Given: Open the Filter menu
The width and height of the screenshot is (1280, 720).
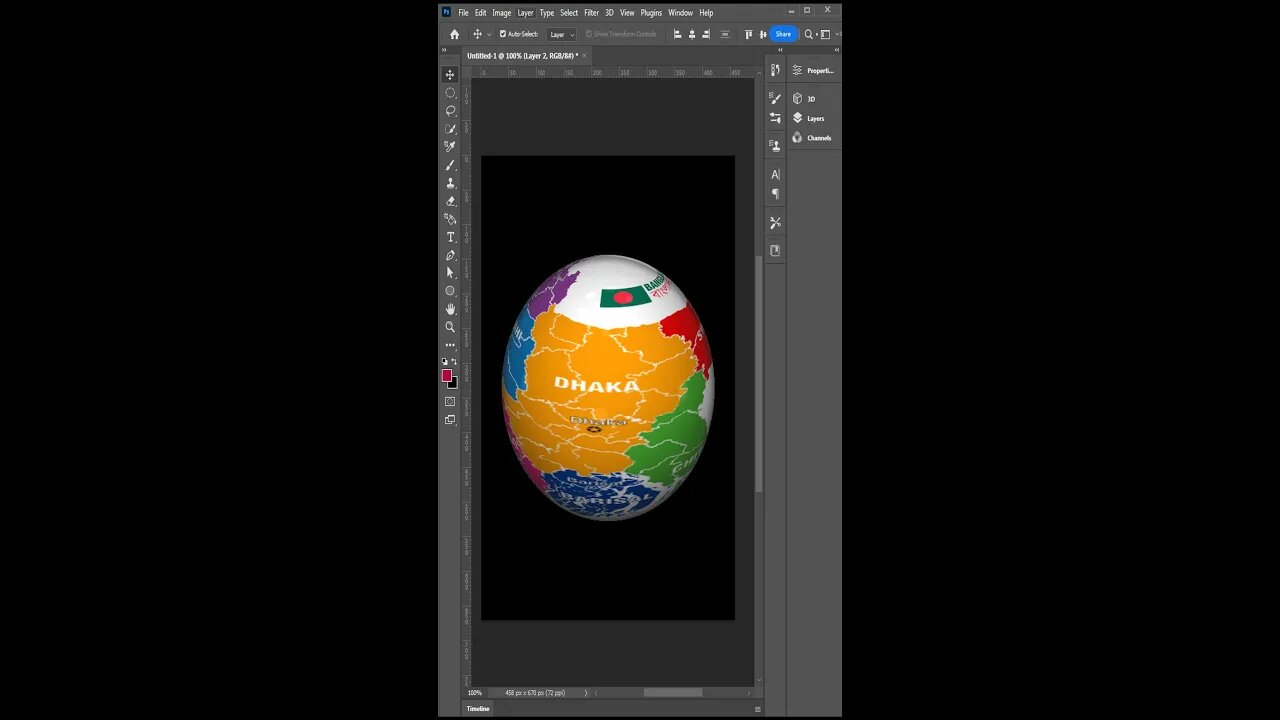Looking at the screenshot, I should click(591, 13).
